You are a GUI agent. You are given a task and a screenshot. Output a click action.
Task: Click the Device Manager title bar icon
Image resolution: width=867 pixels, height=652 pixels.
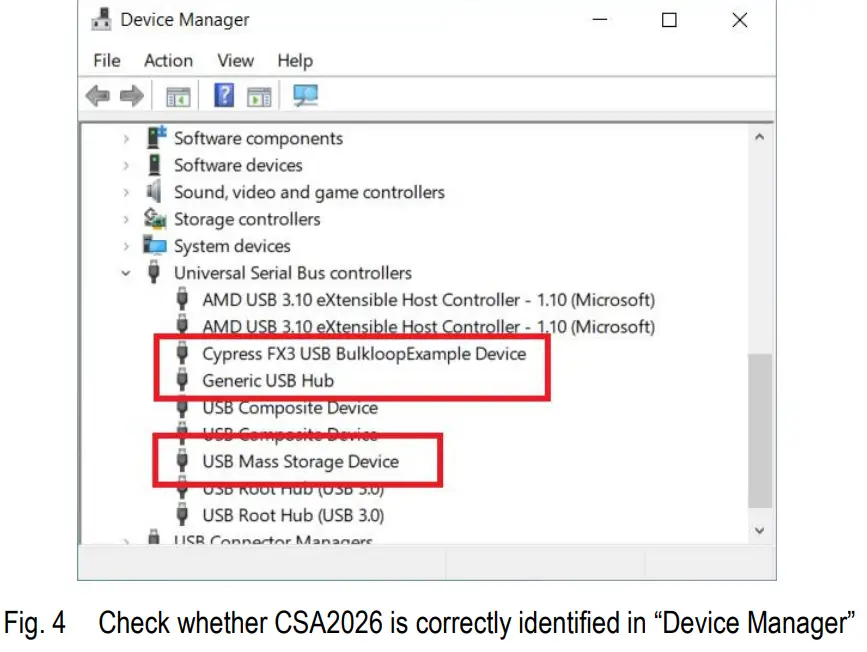[x=101, y=19]
